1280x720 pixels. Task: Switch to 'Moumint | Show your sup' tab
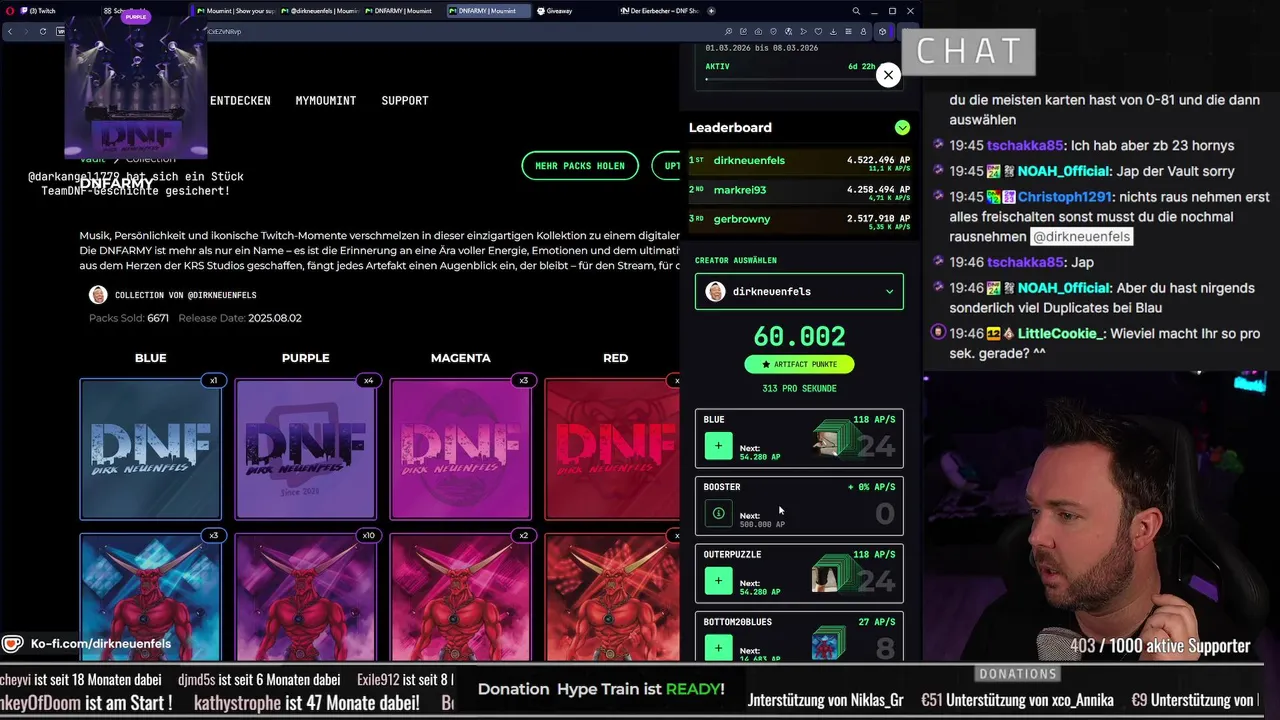pyautogui.click(x=236, y=11)
